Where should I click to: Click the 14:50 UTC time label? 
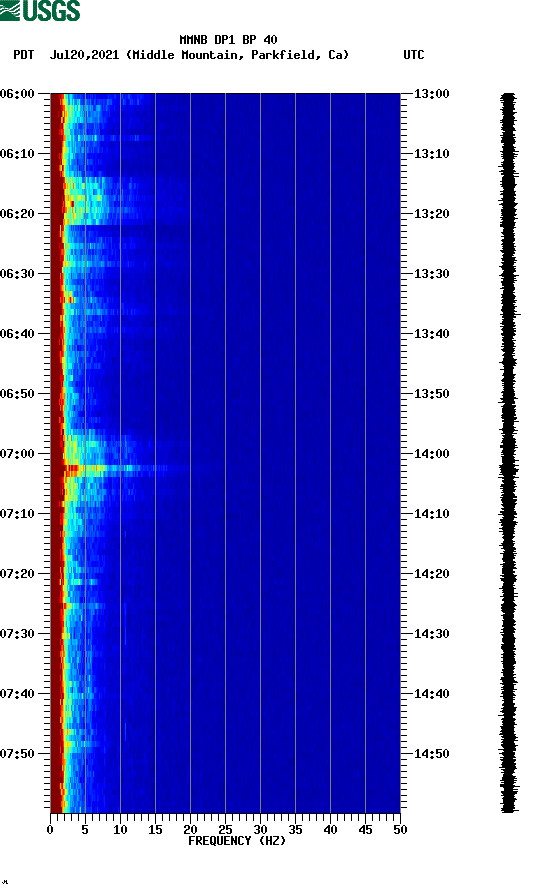(x=432, y=753)
